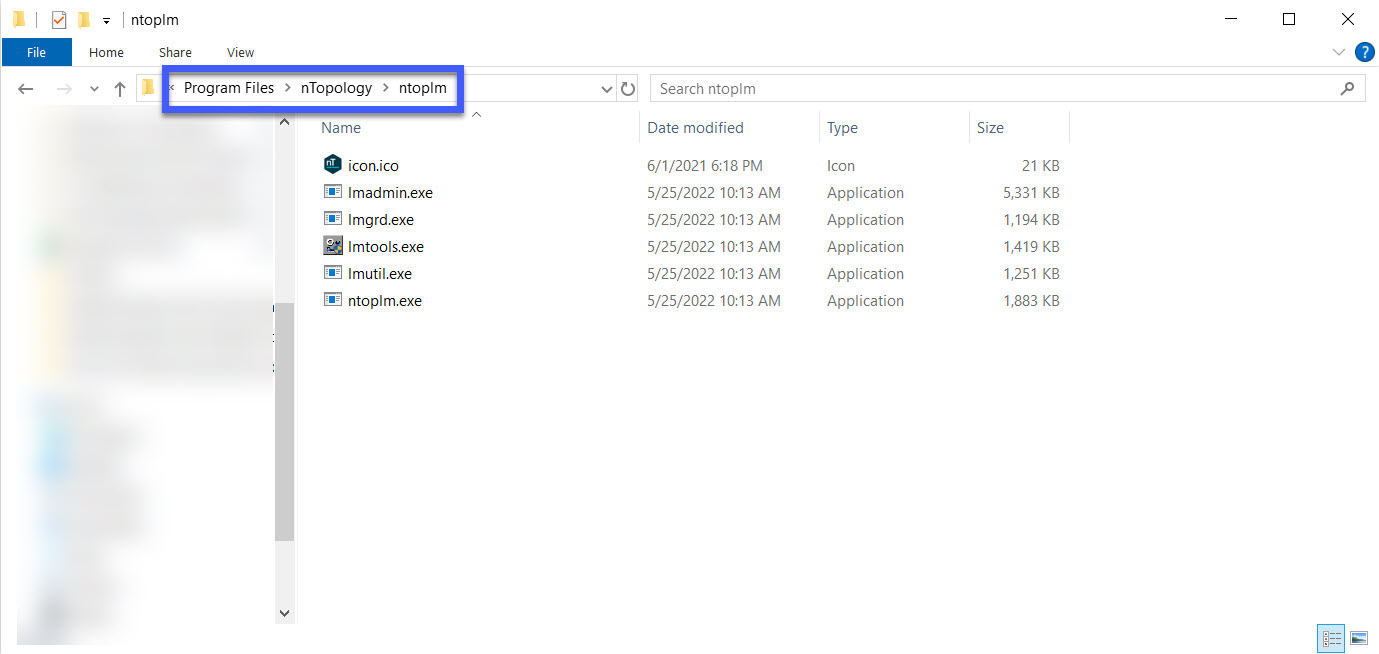Select the icon.ico file icon
The width and height of the screenshot is (1379, 654).
tap(333, 165)
